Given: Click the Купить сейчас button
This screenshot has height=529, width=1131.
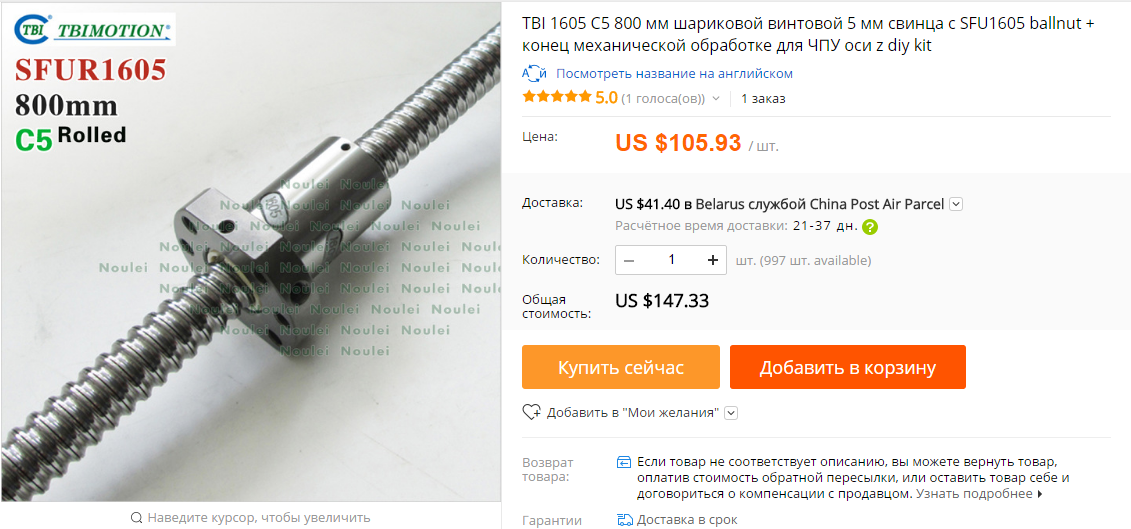Looking at the screenshot, I should (x=621, y=367).
